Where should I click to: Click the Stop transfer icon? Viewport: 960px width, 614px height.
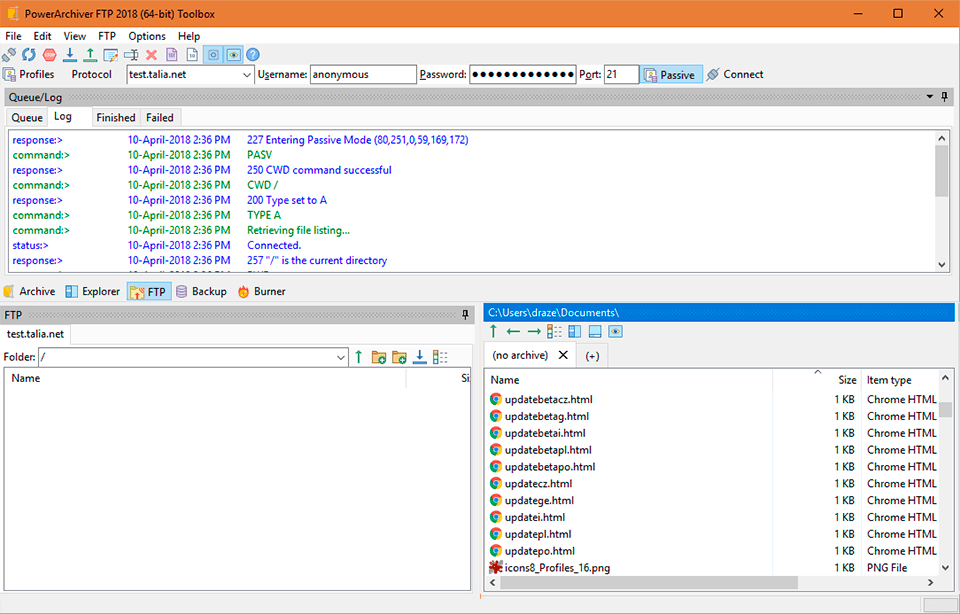48,55
